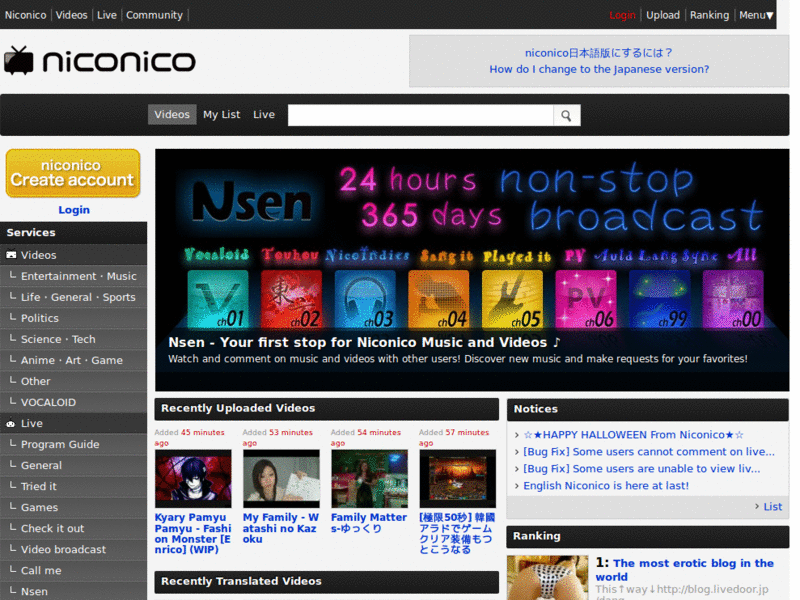Open Nsen Touhou channel ch02 tile
The height and width of the screenshot is (600, 800).
click(291, 299)
